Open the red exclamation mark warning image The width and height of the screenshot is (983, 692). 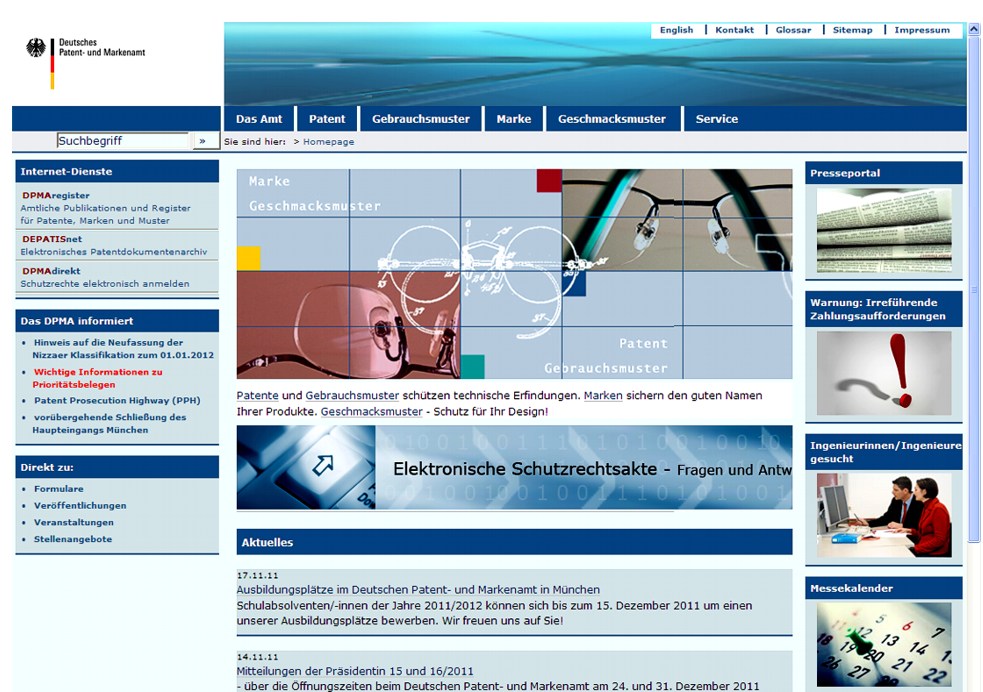pos(884,373)
